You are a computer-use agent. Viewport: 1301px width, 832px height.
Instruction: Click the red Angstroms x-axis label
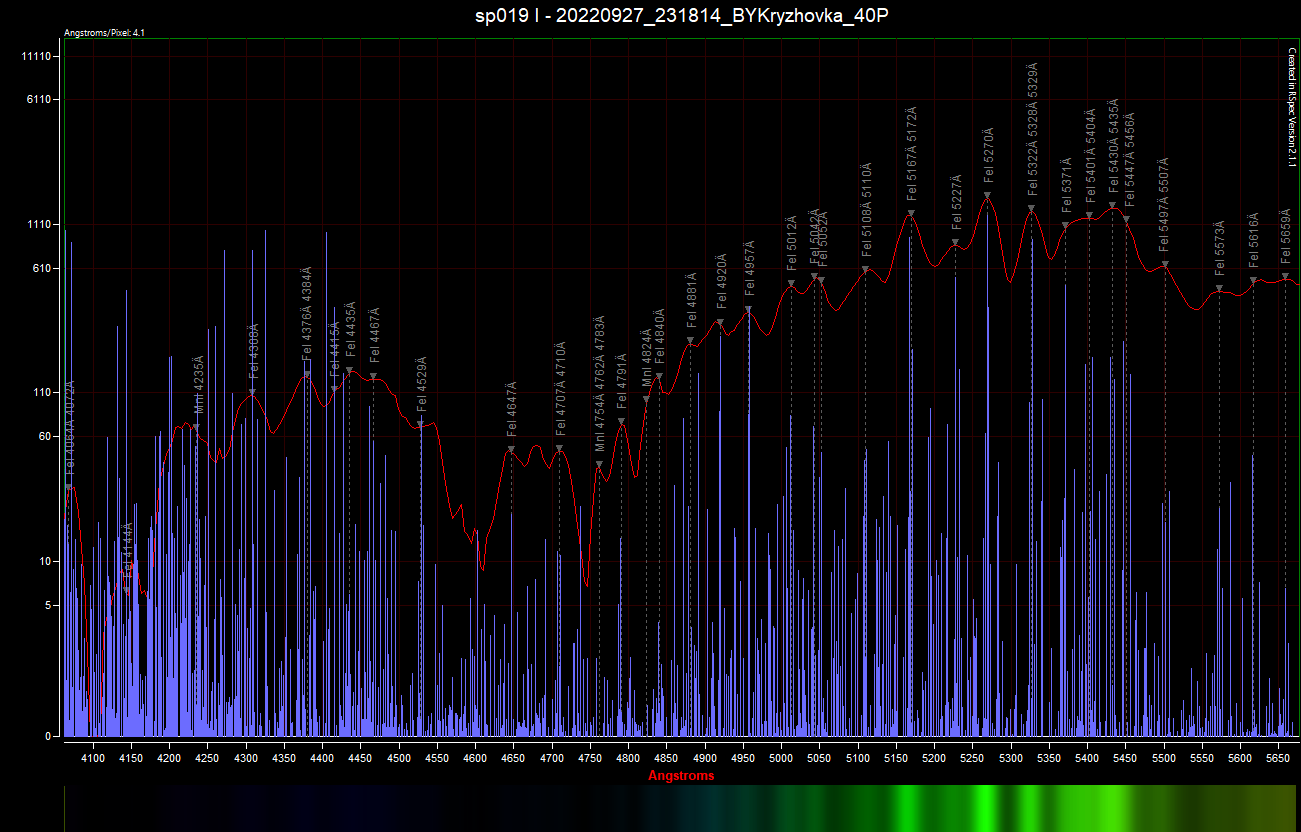pos(681,776)
